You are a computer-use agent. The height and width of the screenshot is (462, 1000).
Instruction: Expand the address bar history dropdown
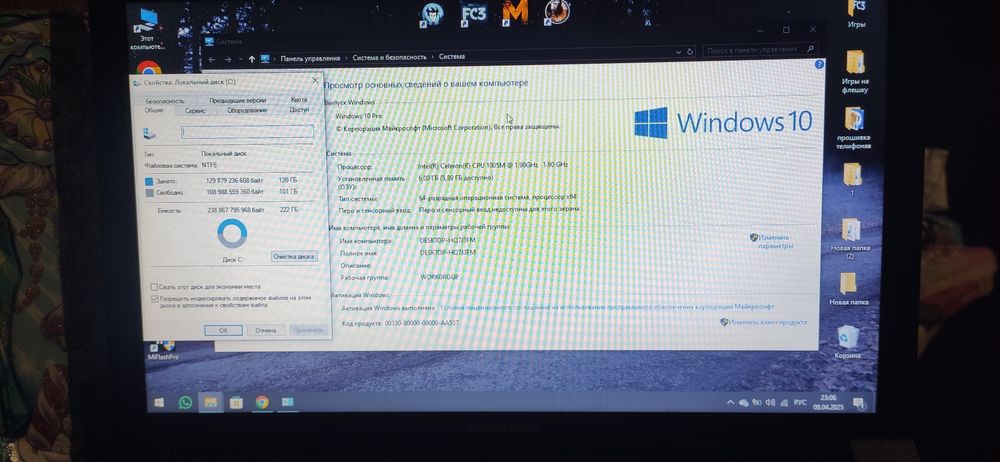[x=678, y=51]
